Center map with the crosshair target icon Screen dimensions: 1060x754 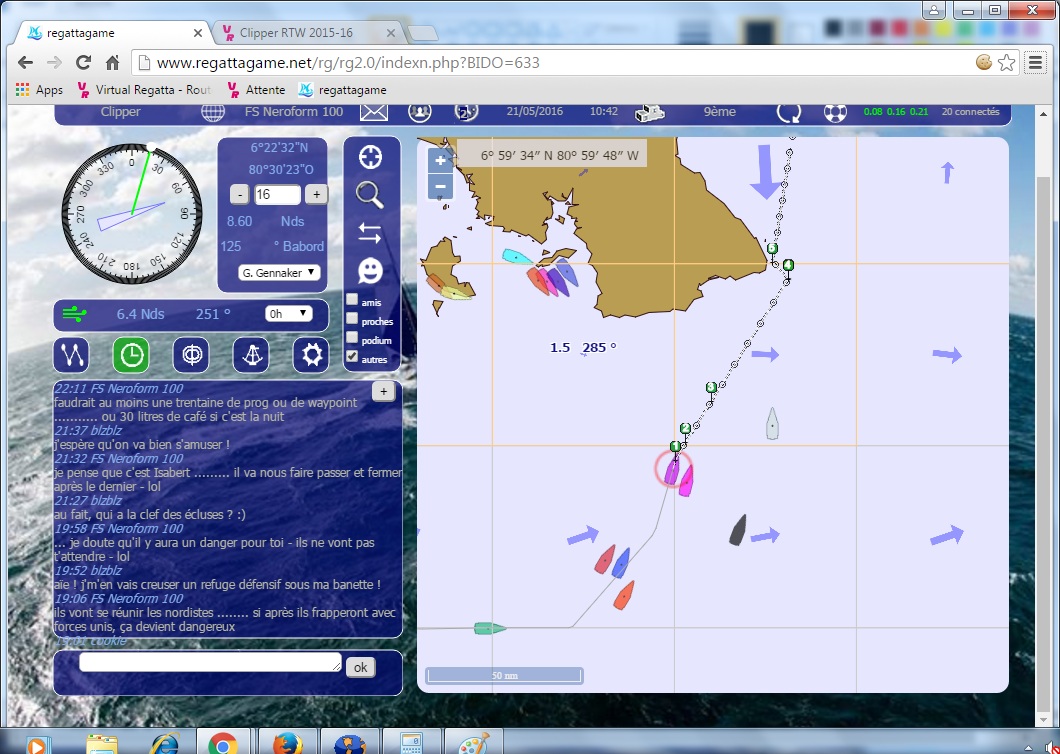point(370,158)
